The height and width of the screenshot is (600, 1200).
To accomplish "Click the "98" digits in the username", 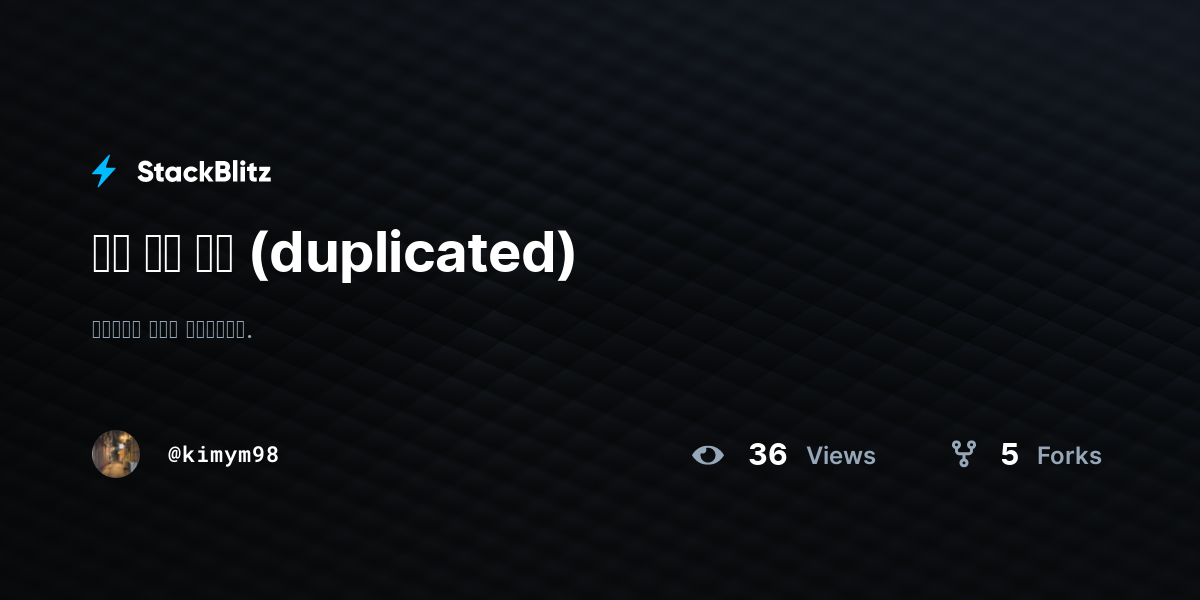I will coord(265,455).
